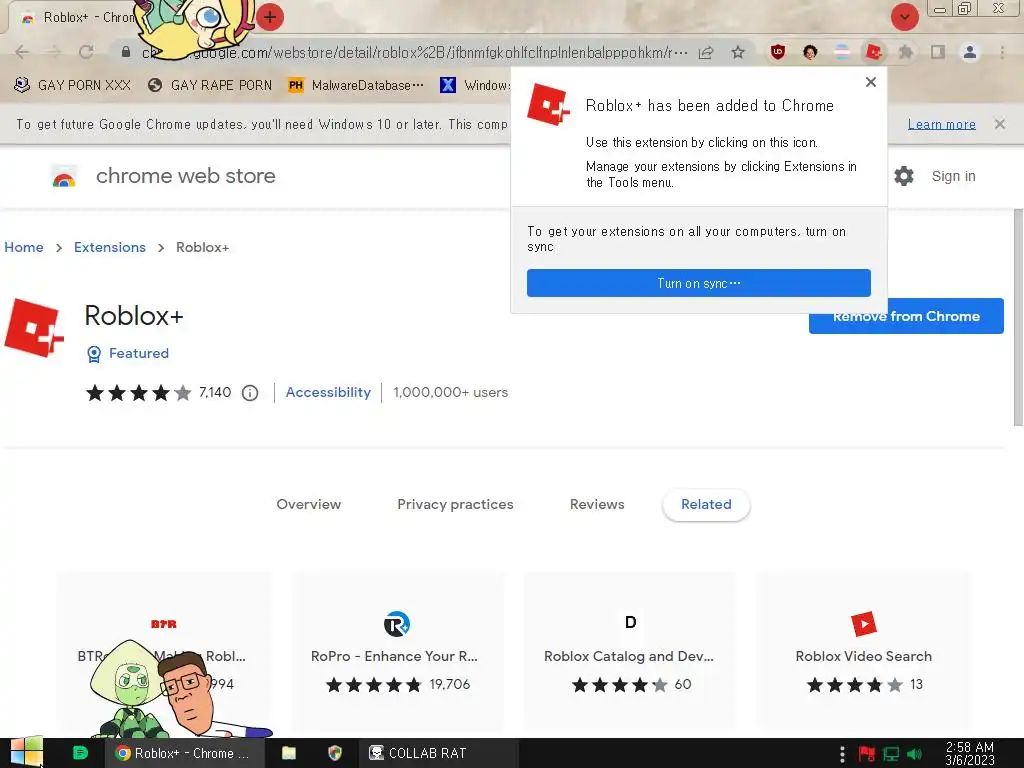
Task: Open the shield icon on taskbar
Action: pyautogui.click(x=335, y=753)
